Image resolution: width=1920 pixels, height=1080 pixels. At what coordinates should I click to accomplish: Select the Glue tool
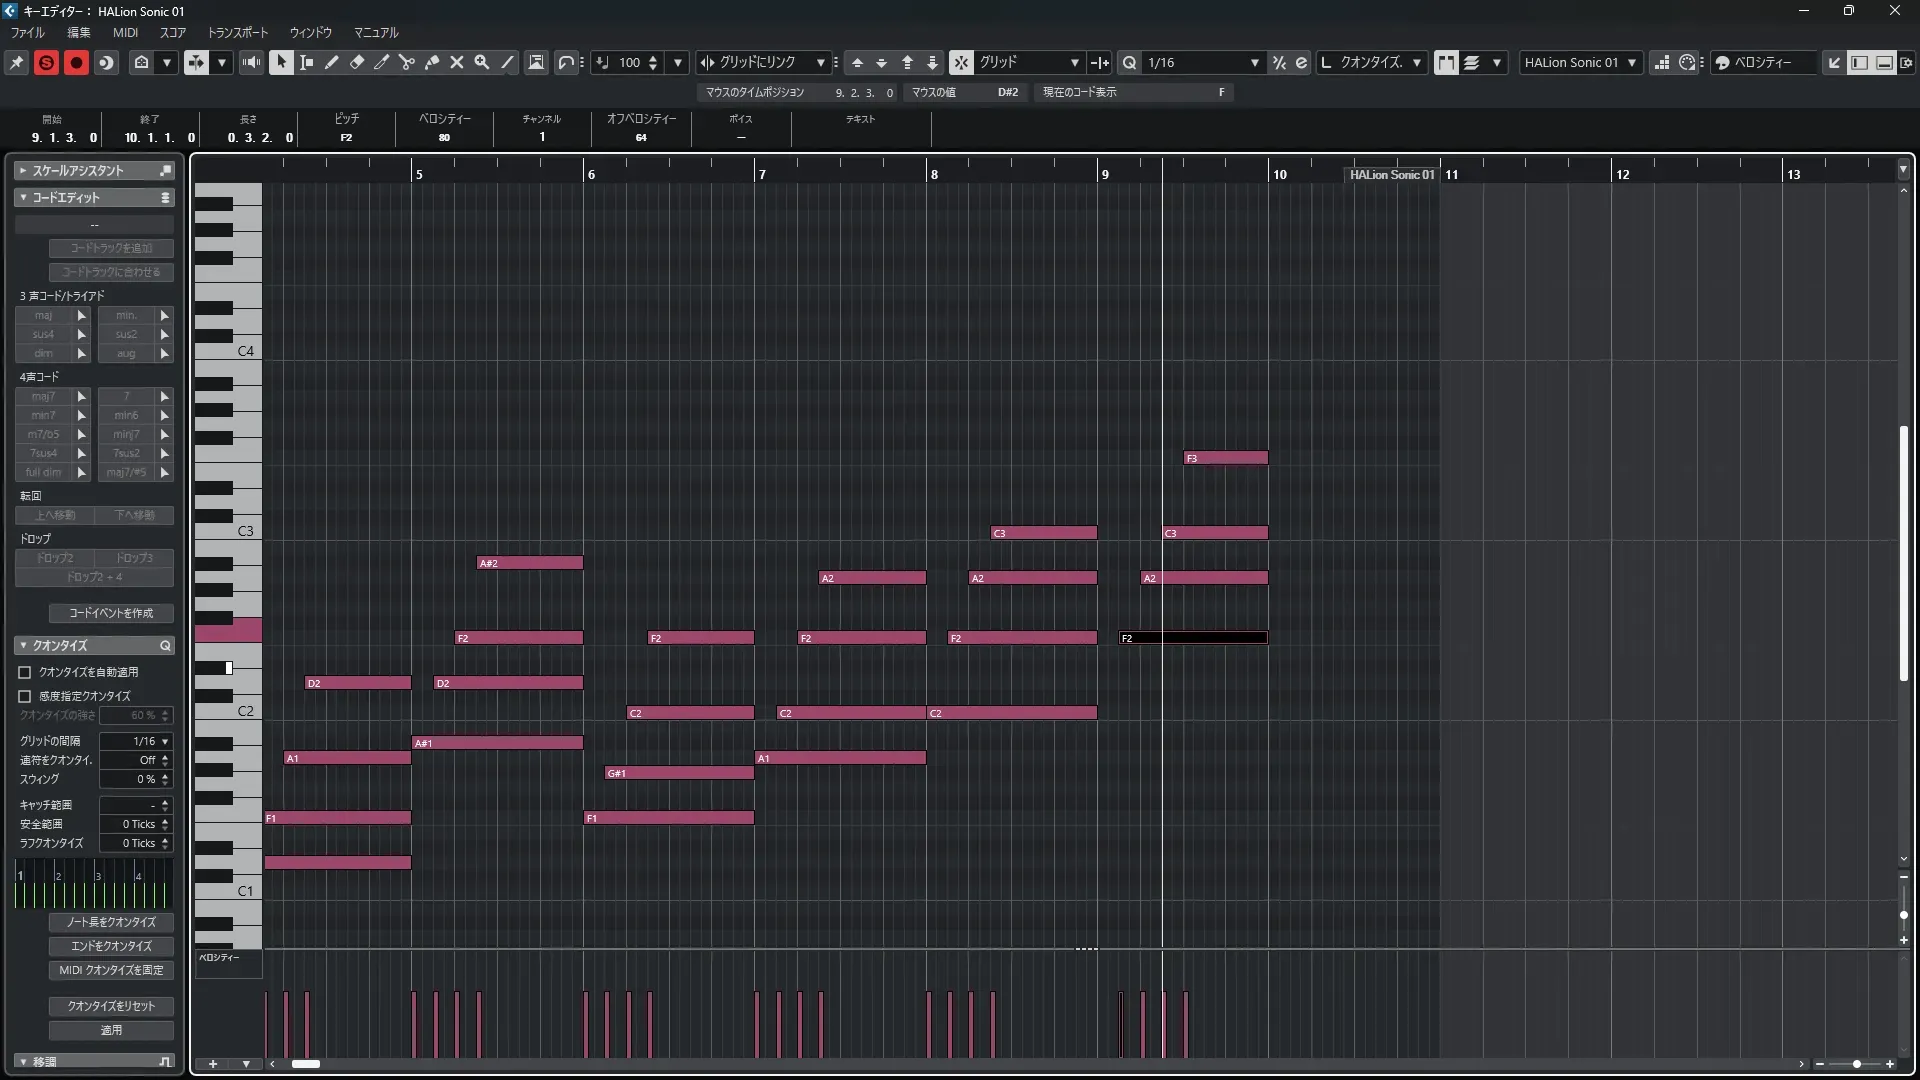[432, 62]
